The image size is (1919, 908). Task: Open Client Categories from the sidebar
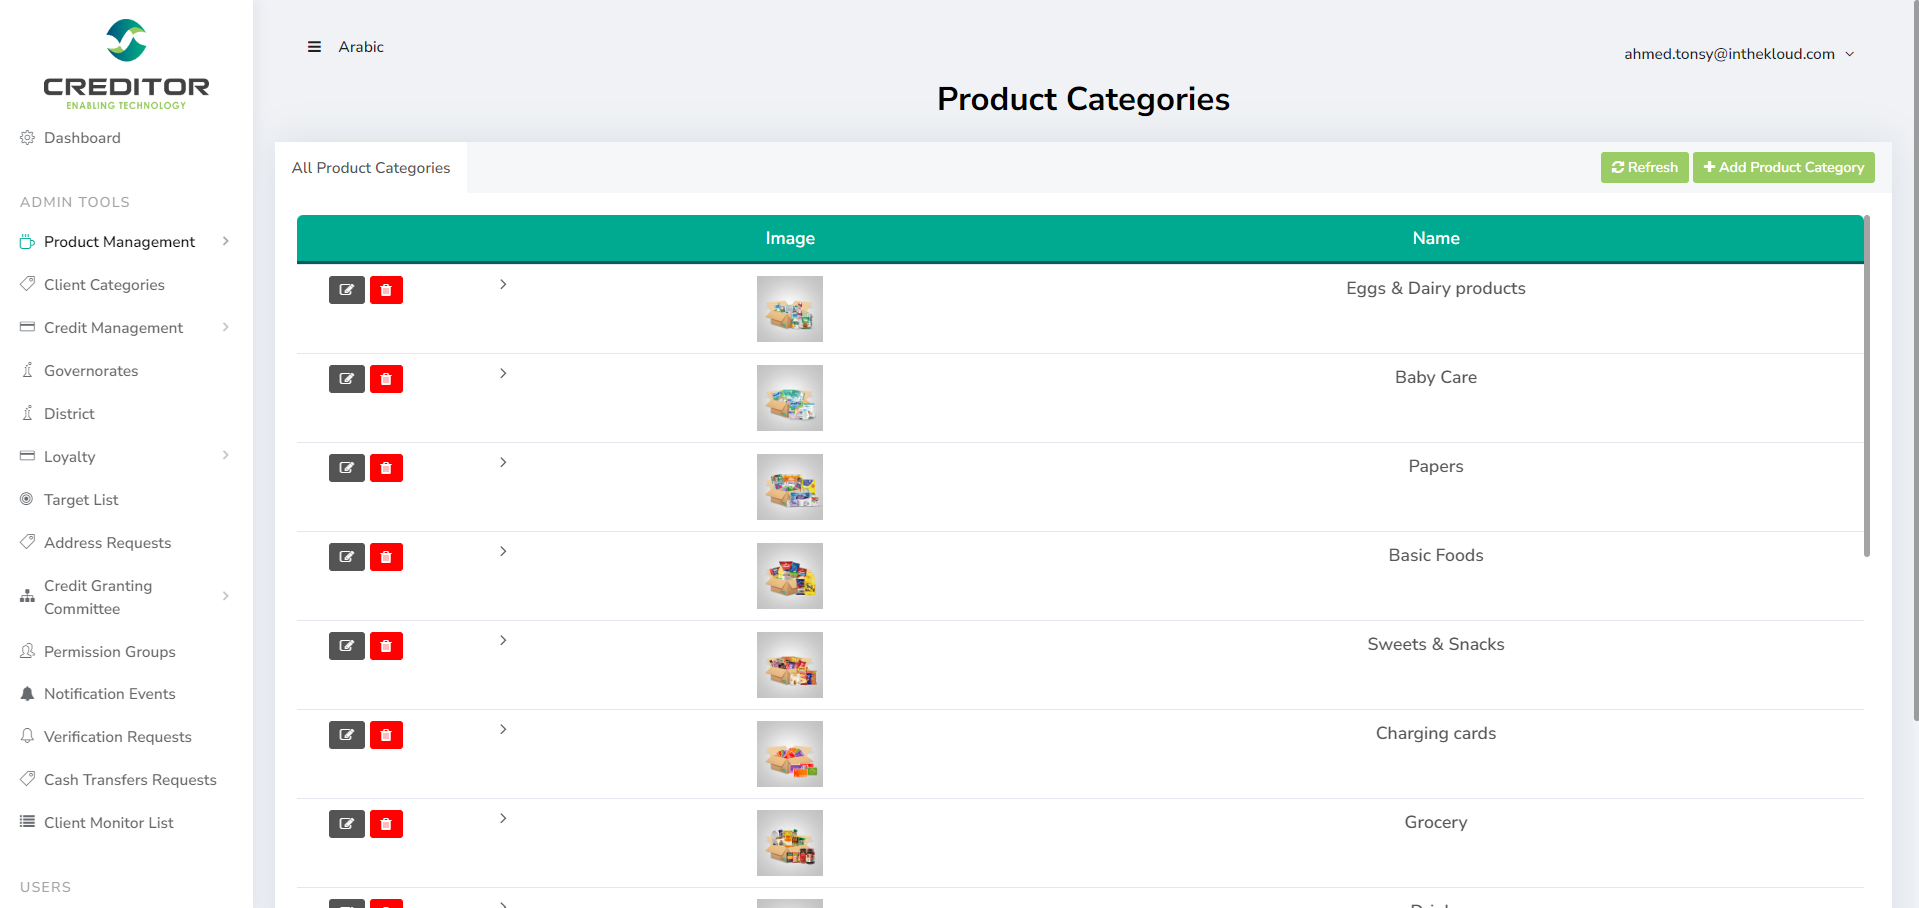coord(104,285)
